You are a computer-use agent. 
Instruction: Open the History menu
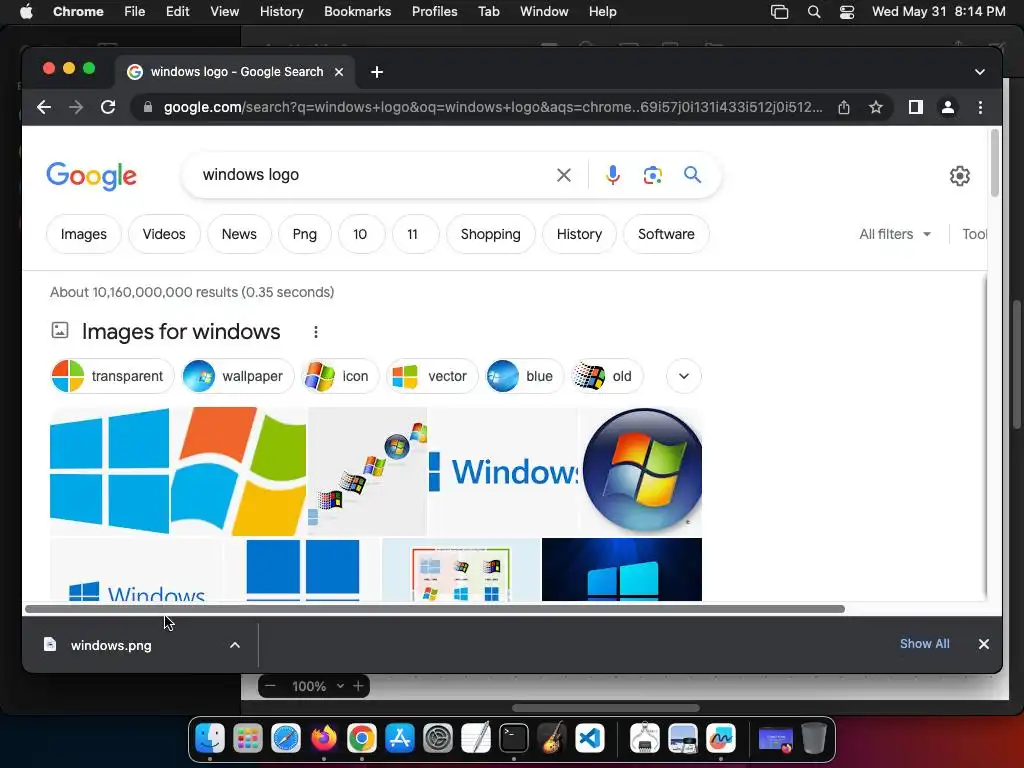click(281, 12)
